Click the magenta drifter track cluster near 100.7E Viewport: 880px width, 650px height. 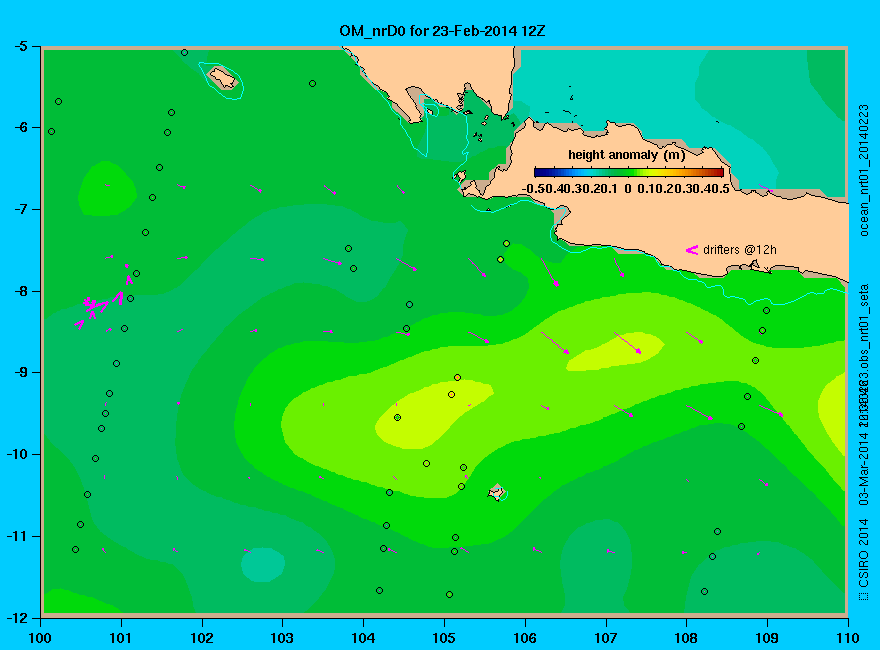click(x=99, y=306)
